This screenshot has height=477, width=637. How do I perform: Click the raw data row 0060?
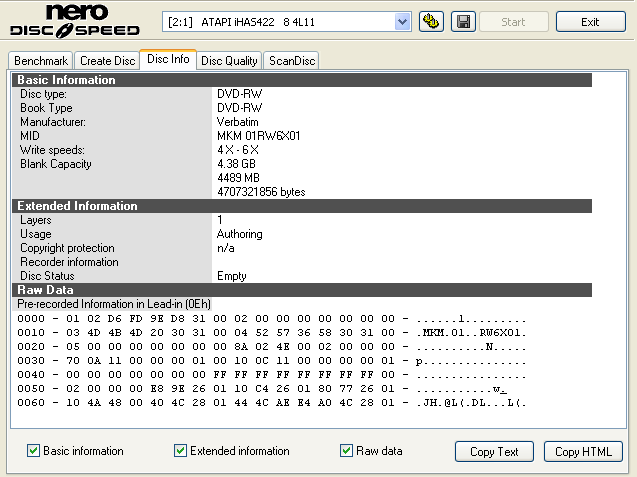click(x=271, y=403)
